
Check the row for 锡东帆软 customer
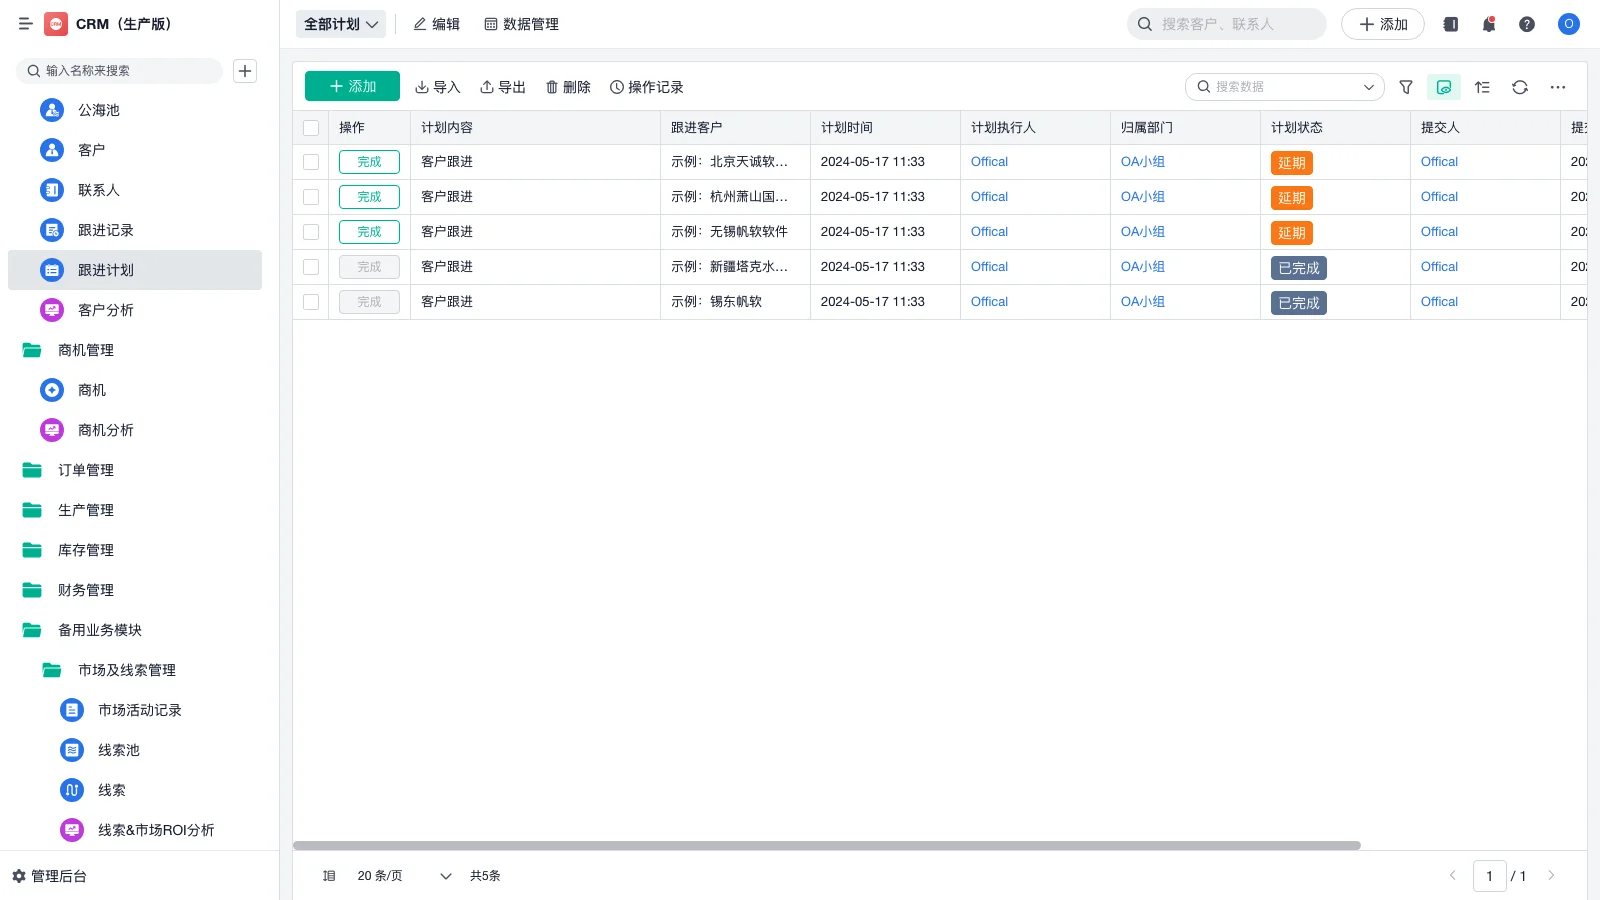[x=311, y=301]
